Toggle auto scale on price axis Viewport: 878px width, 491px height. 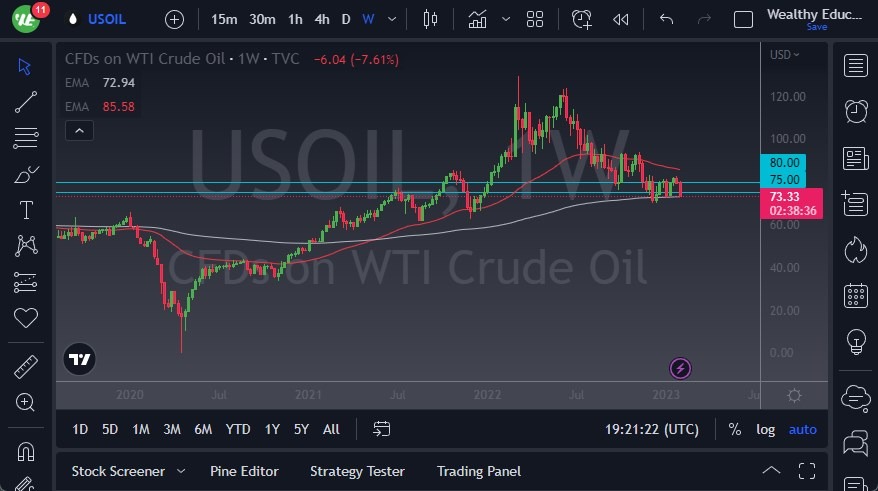click(x=802, y=429)
